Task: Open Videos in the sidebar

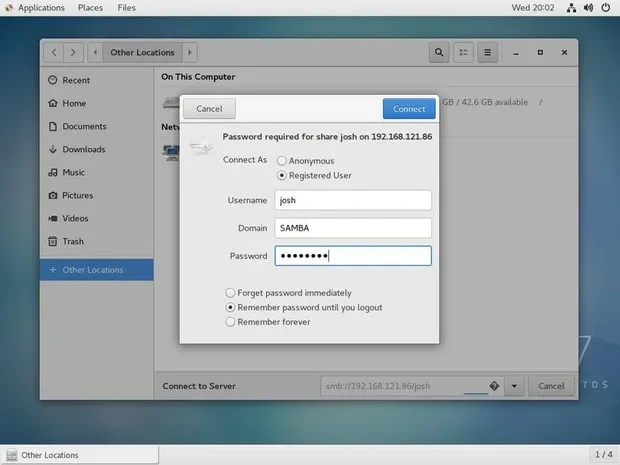Action: point(96,218)
